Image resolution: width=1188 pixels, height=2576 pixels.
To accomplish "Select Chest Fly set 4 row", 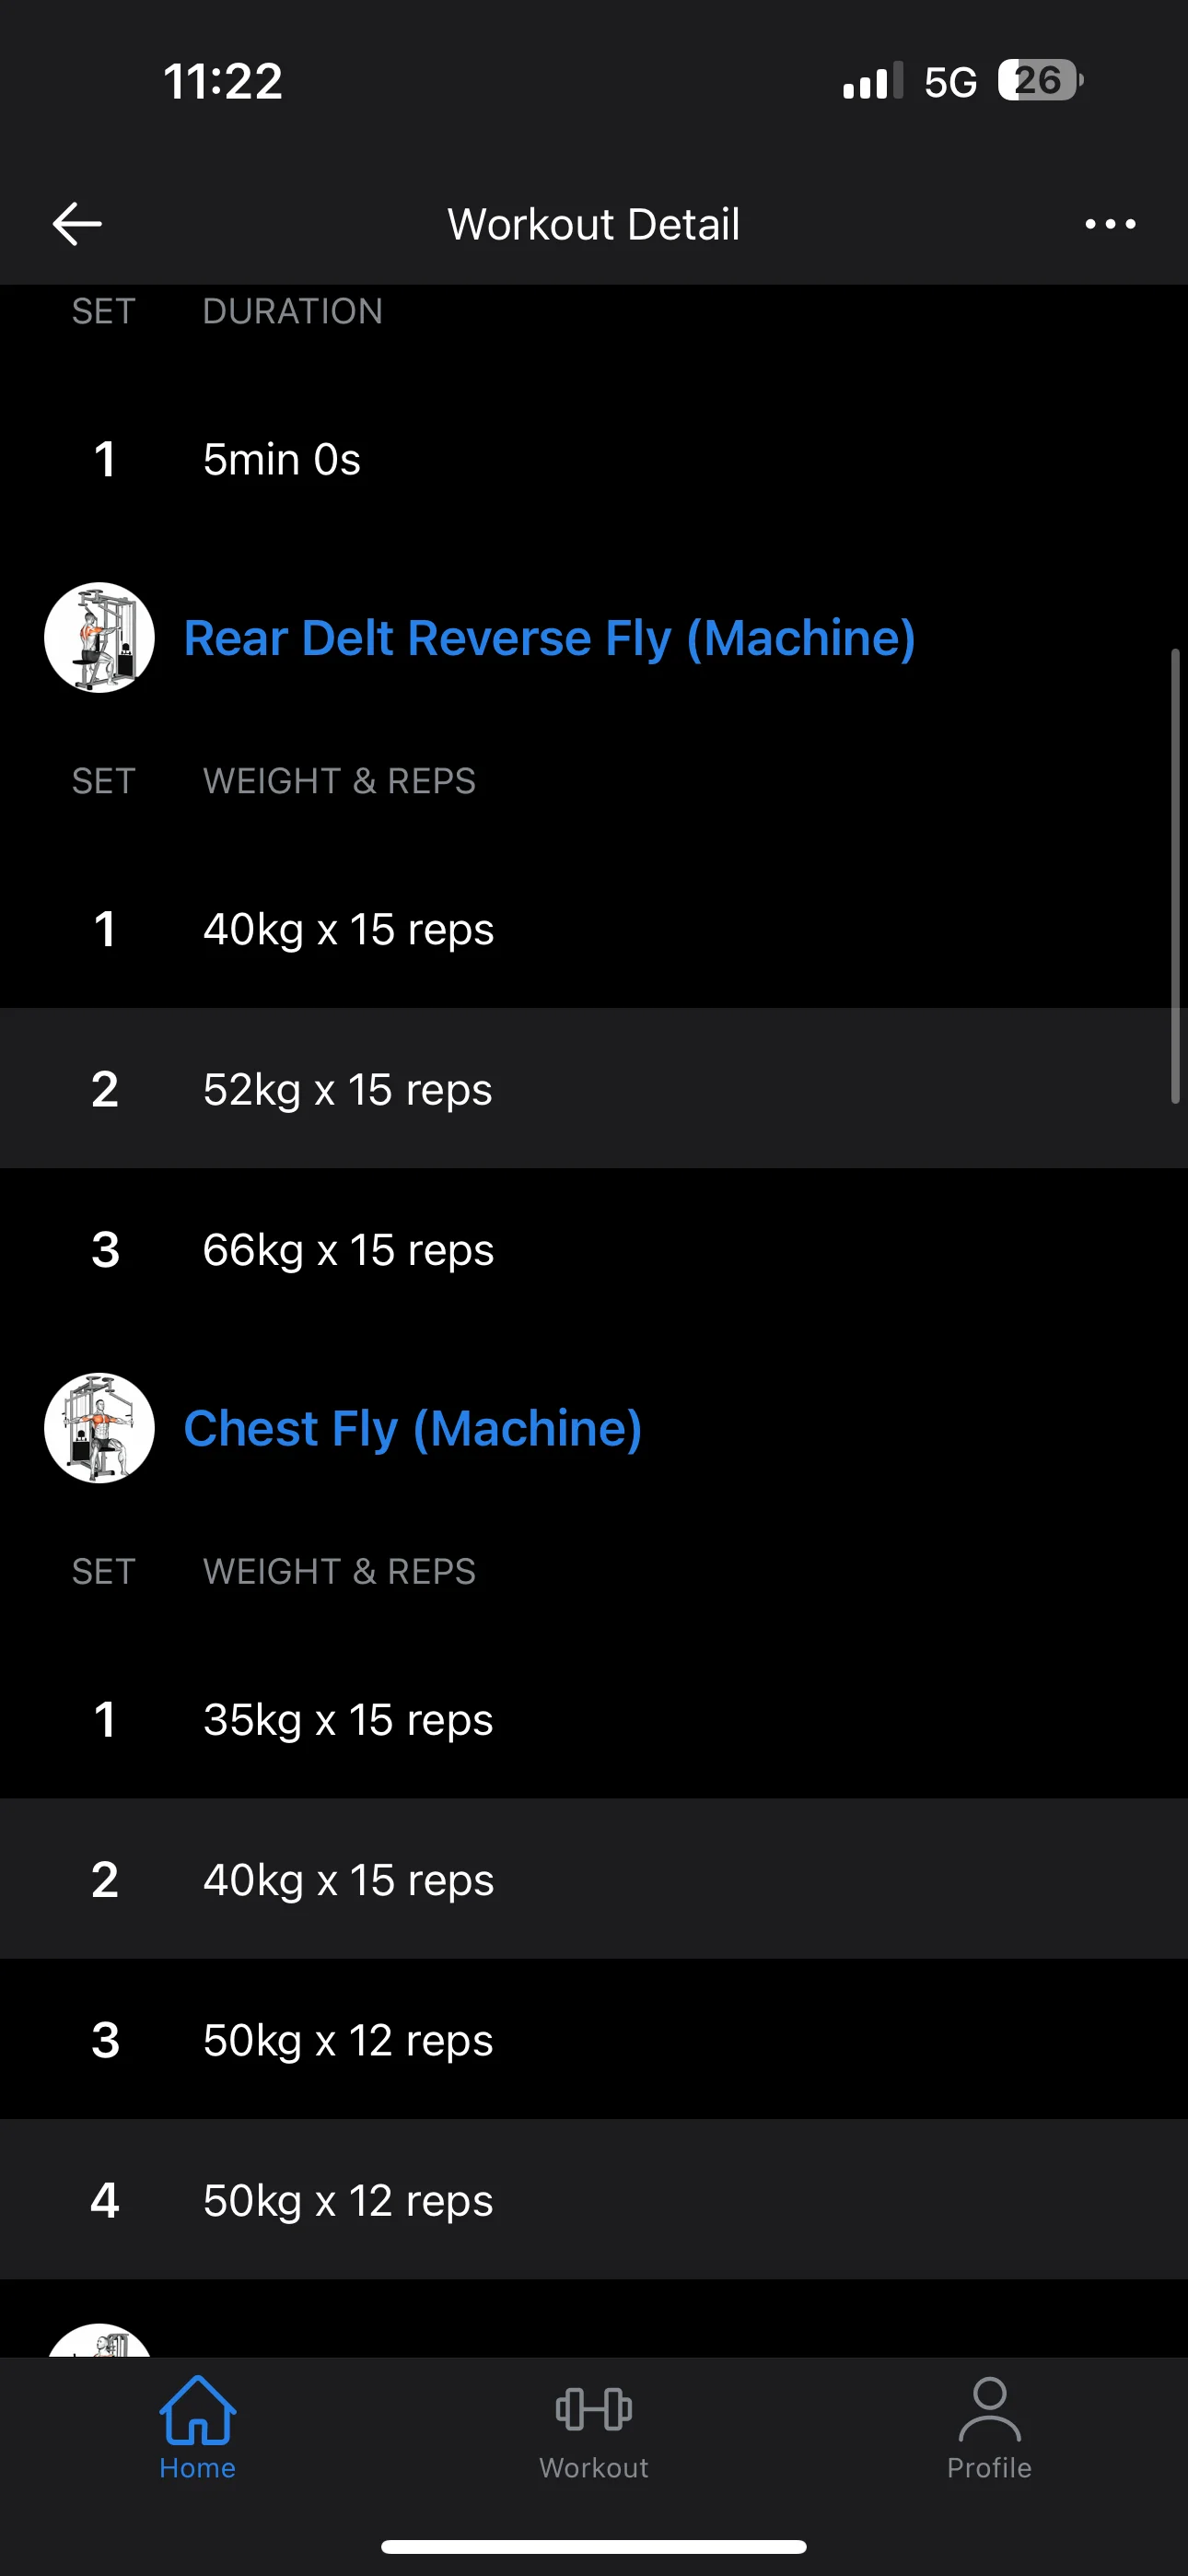I will [594, 2200].
